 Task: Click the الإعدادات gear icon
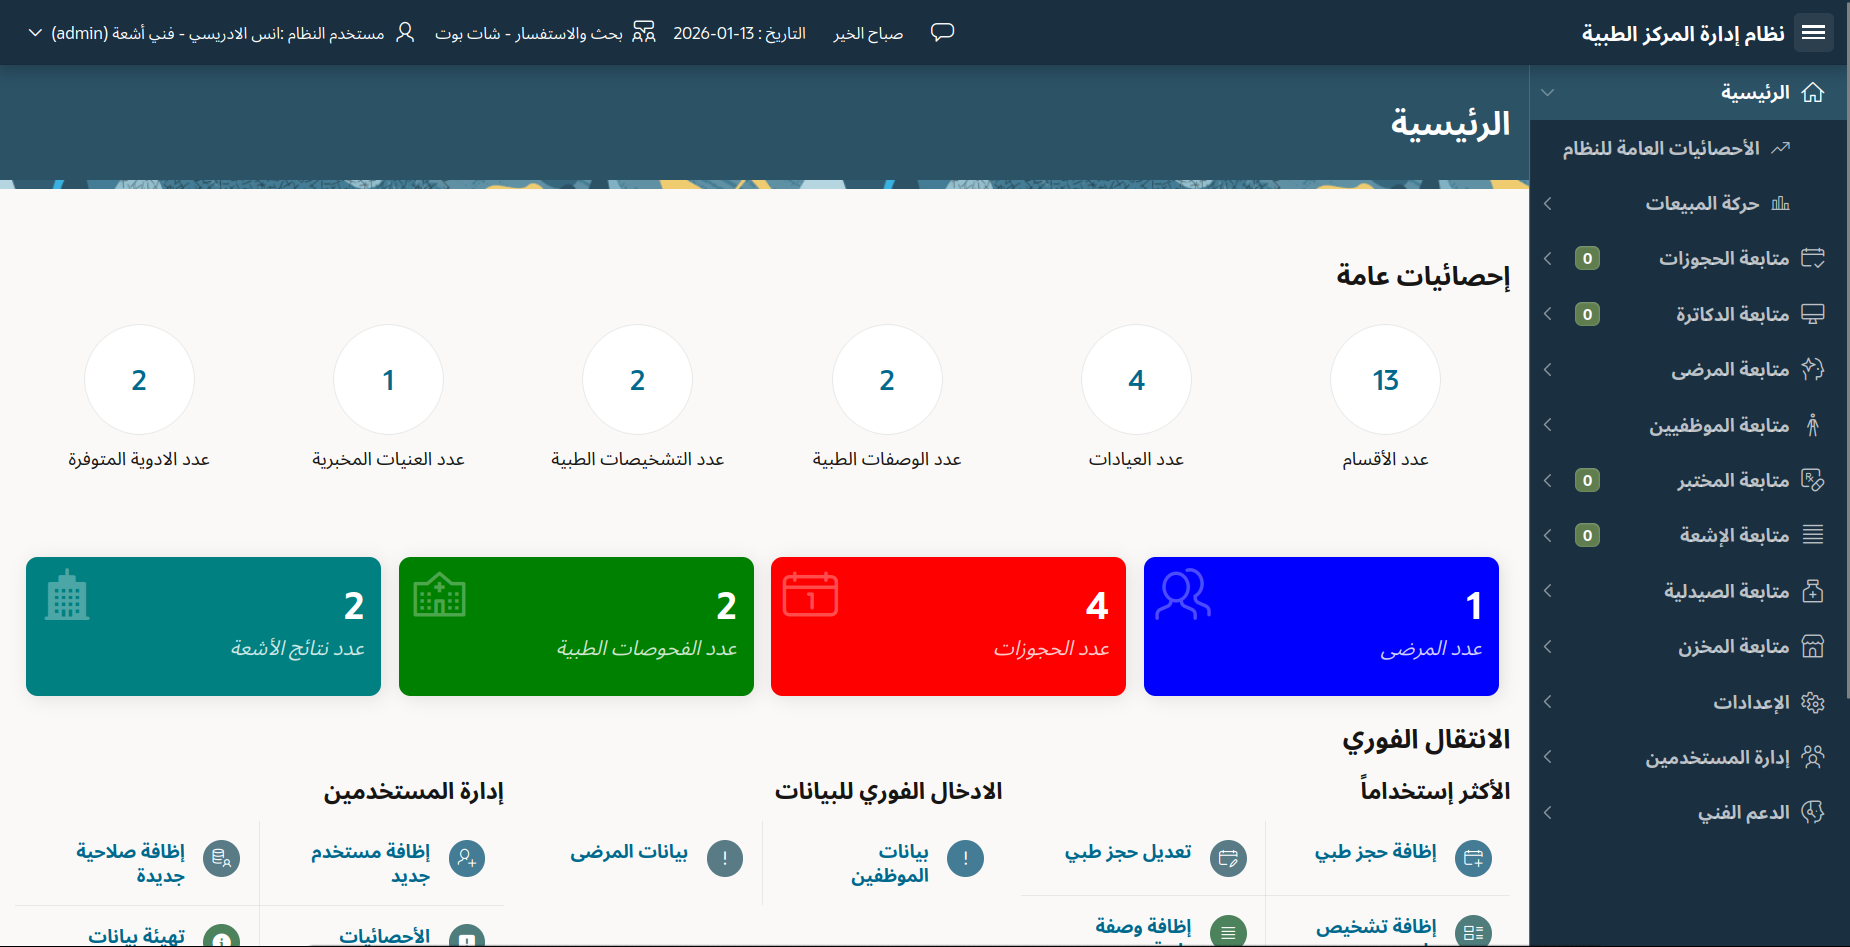point(1814,702)
